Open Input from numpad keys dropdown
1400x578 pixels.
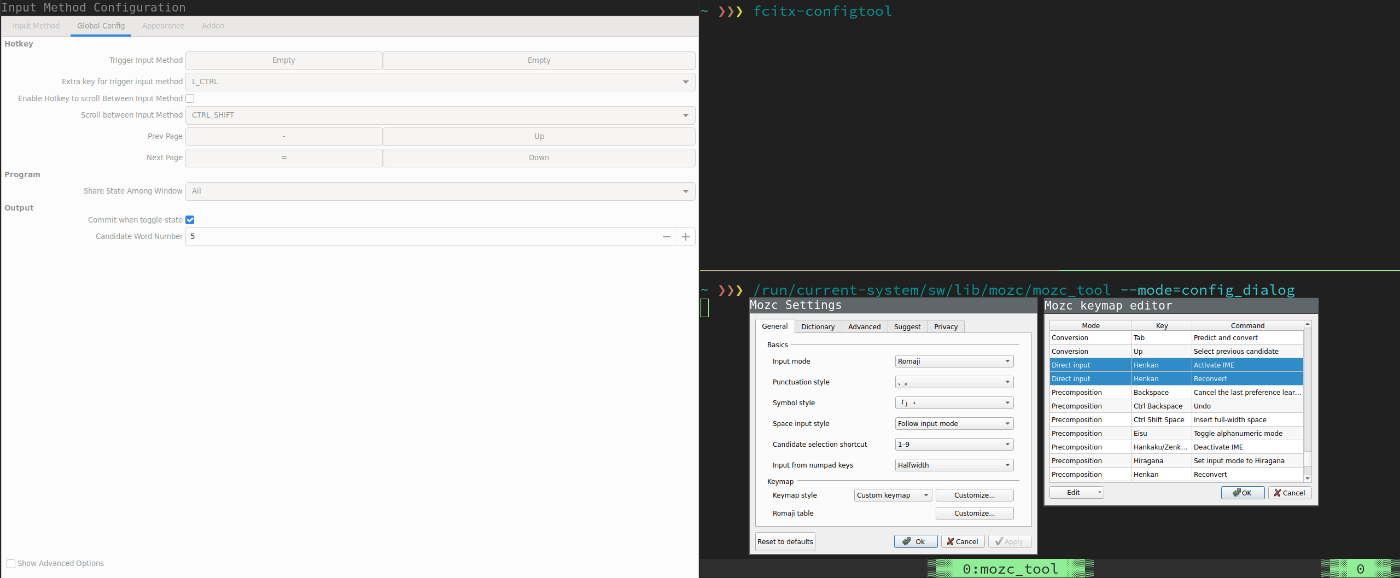[954, 465]
